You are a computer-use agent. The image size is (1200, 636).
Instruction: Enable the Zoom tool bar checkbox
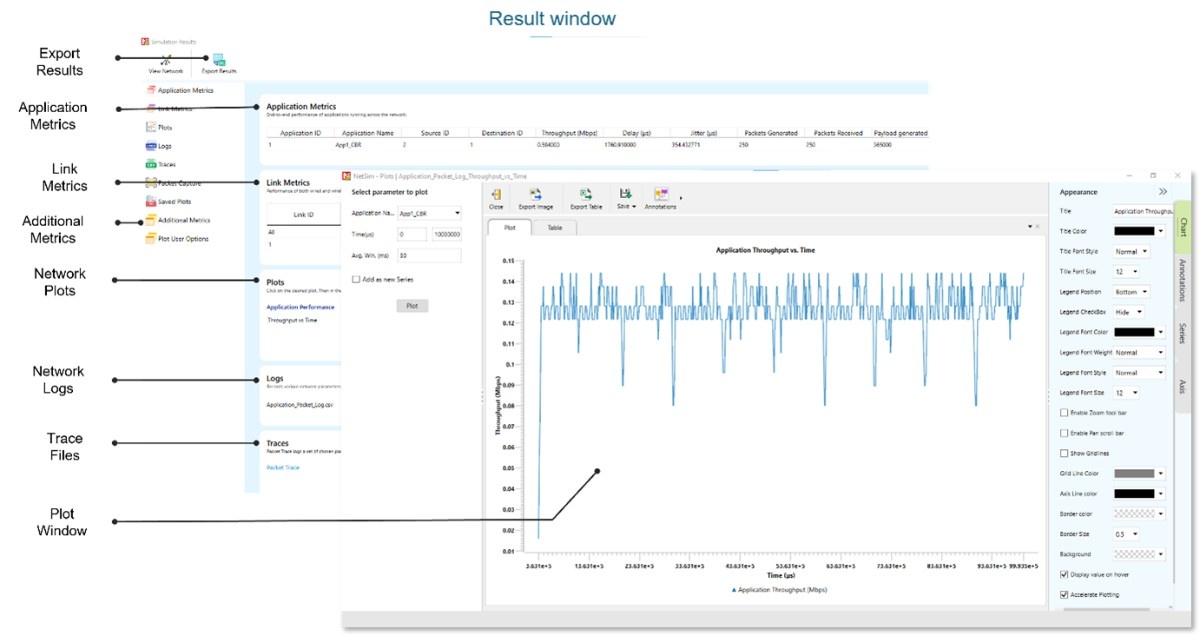1065,413
